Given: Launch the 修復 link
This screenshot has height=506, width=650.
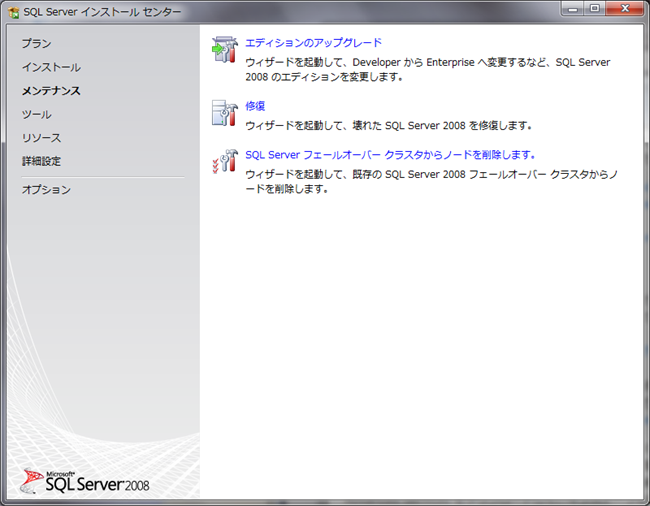Looking at the screenshot, I should 255,106.
